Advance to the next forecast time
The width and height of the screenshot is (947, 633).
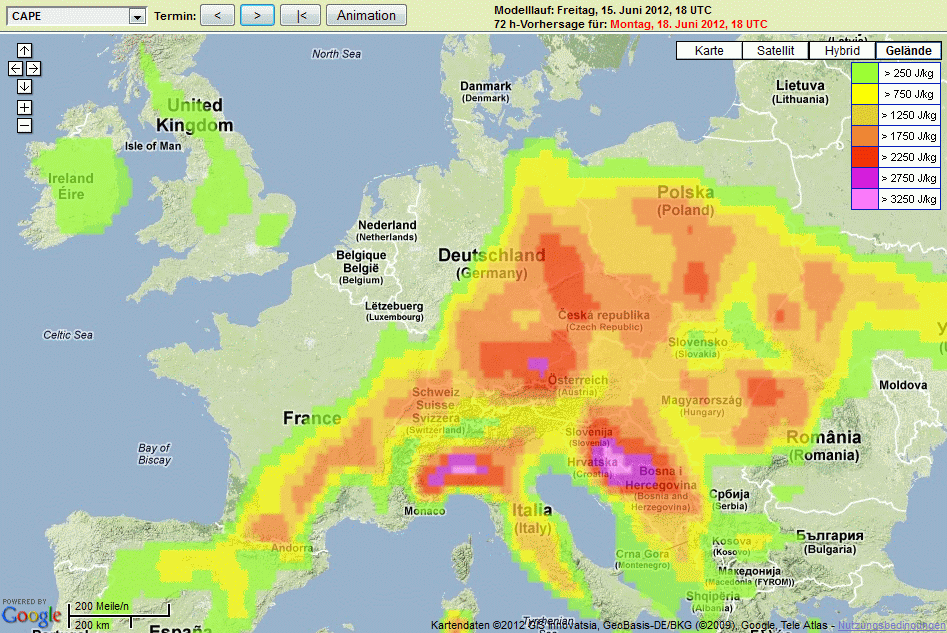point(257,15)
